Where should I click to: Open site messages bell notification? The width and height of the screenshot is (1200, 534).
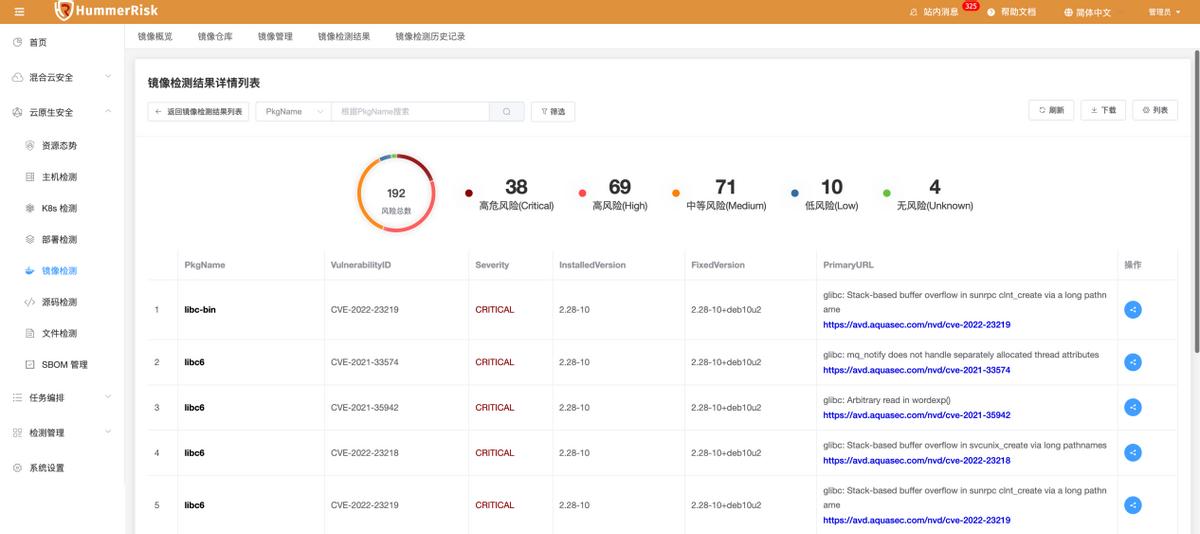tap(913, 12)
